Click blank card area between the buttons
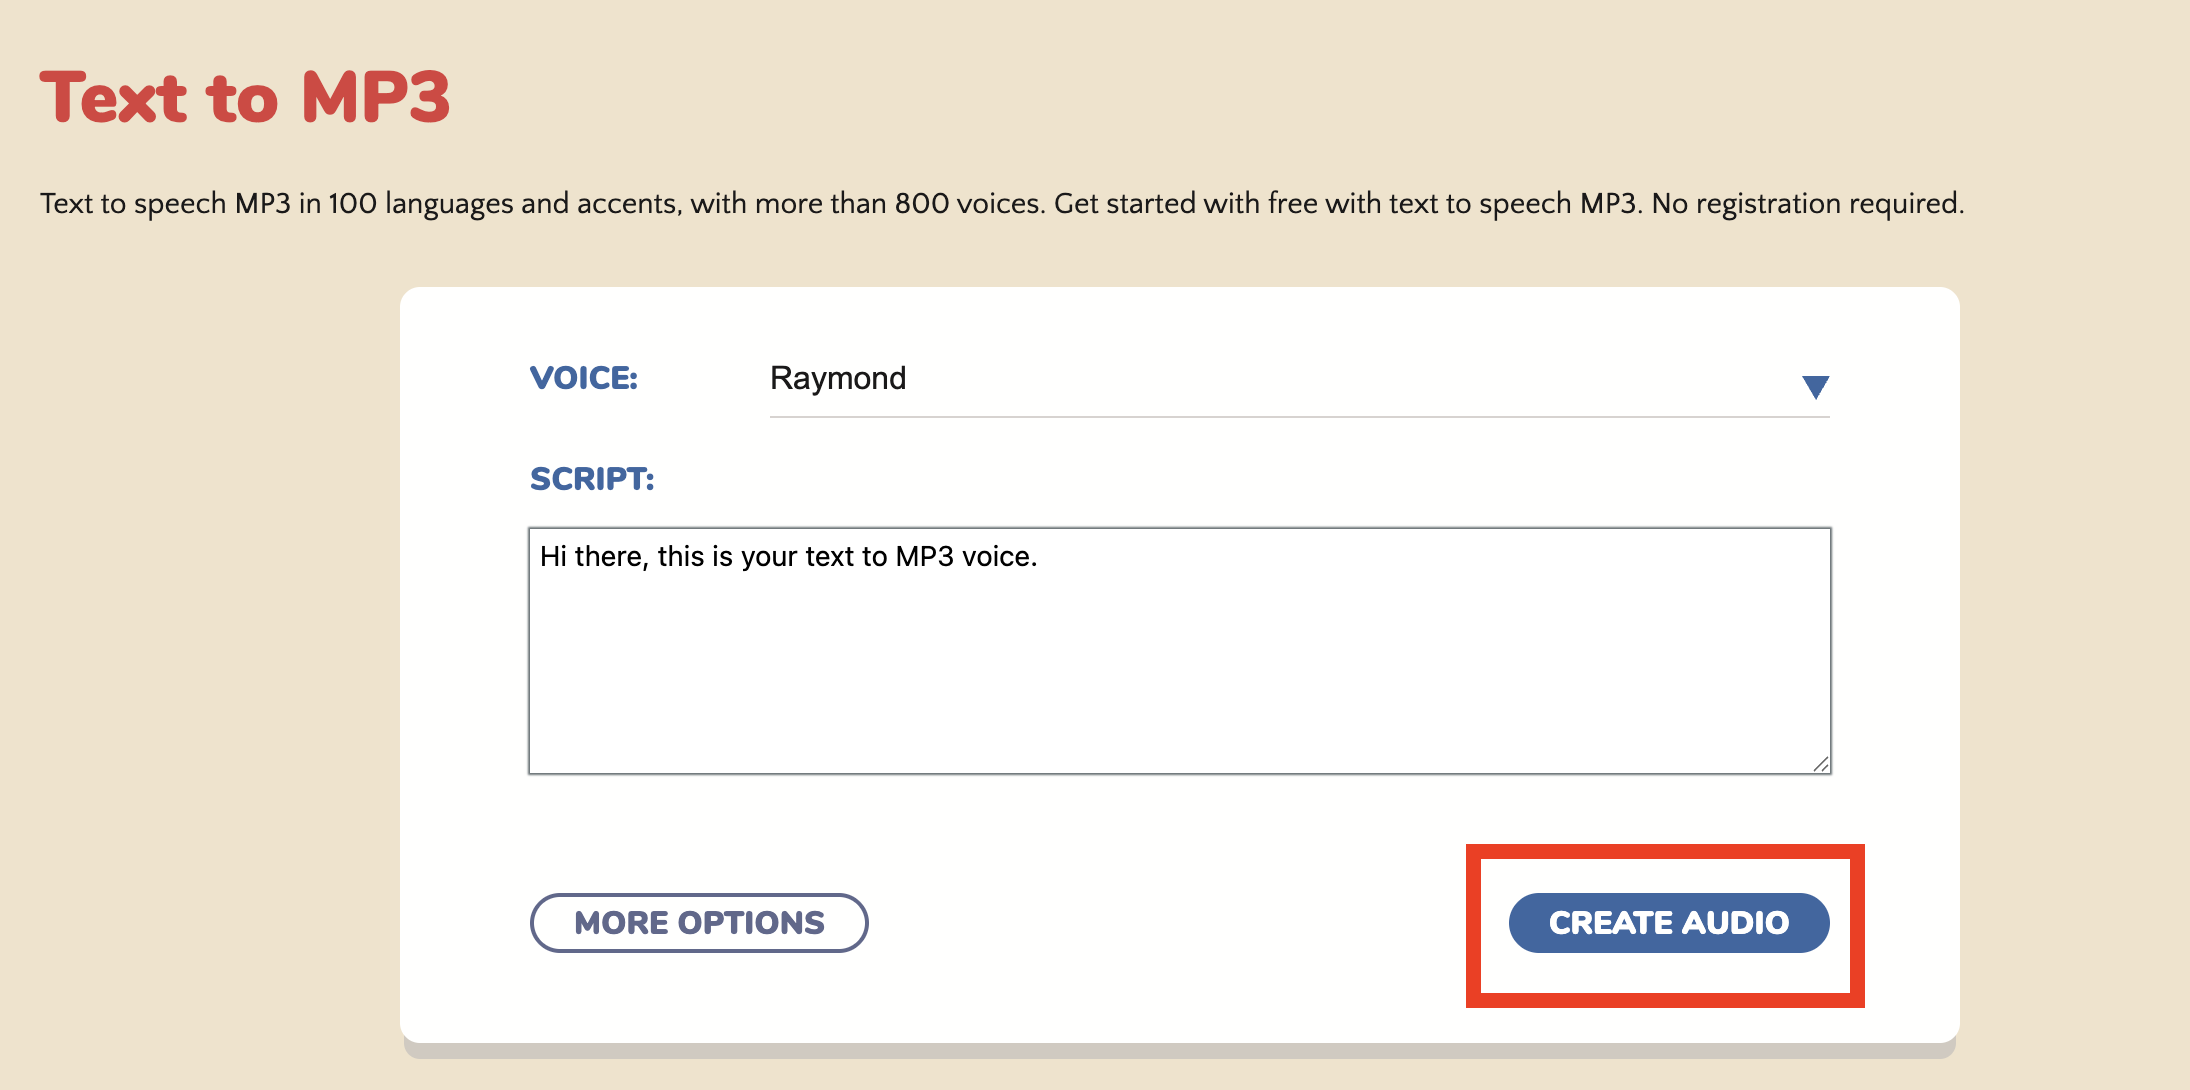Screen dimensions: 2190x1090 click(x=1188, y=922)
